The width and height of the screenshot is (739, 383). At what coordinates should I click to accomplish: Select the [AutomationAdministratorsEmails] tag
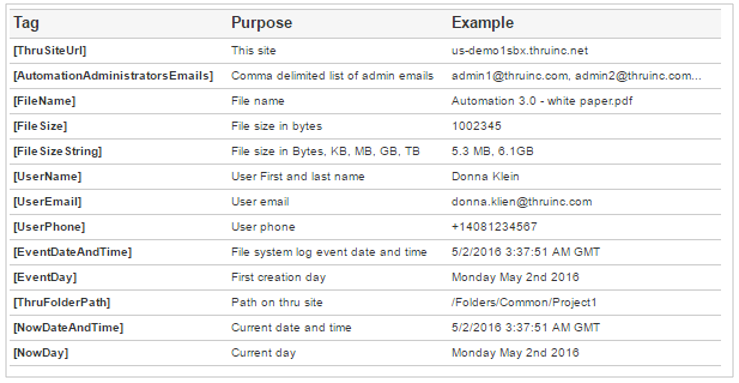[113, 76]
